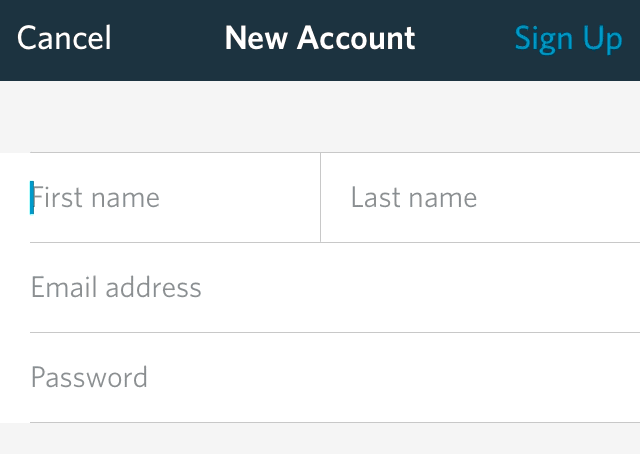Select the Last name field
The width and height of the screenshot is (640, 454).
pos(480,198)
